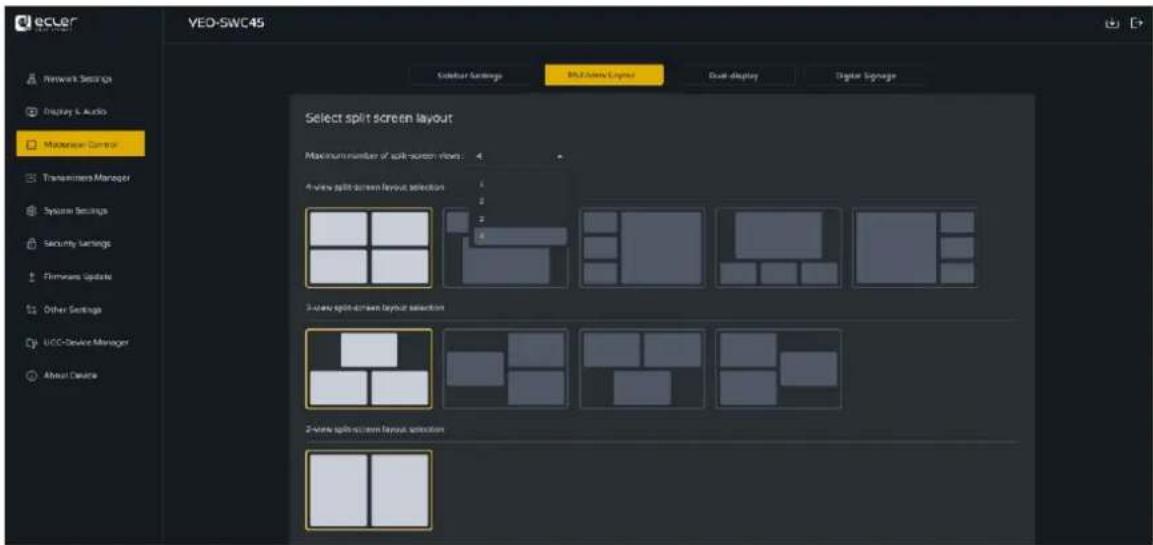Go to System Settings
This screenshot has width=1153, height=545.
[x=80, y=210]
